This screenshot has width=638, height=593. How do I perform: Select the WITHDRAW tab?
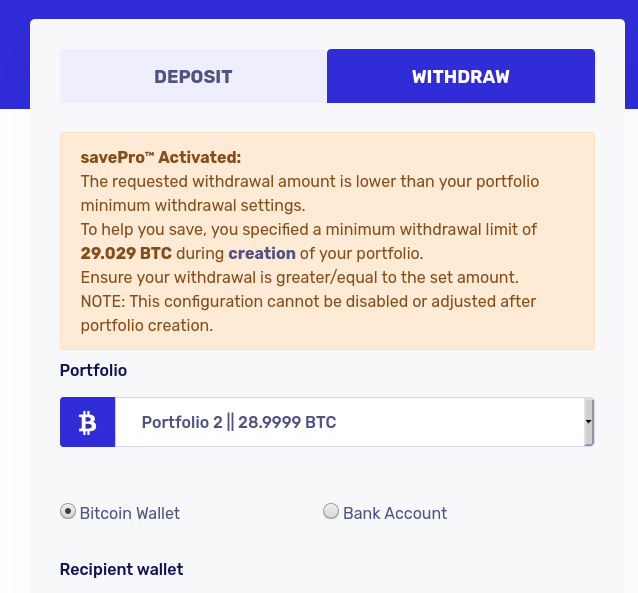461,76
